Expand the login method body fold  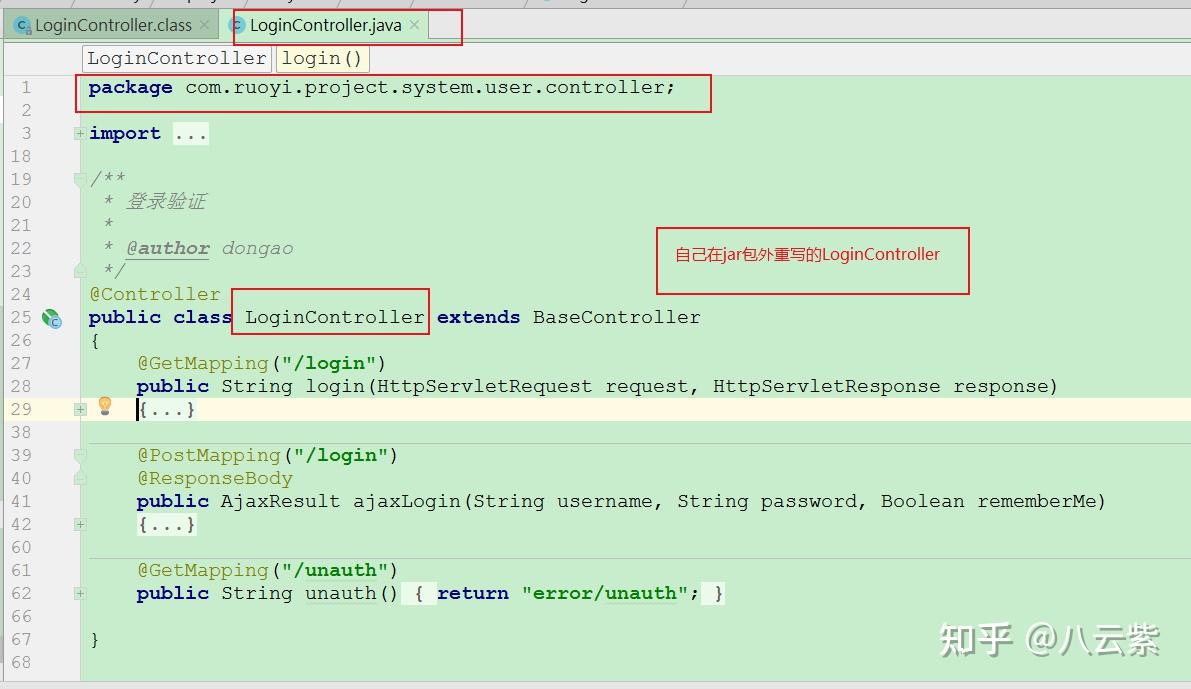pos(79,409)
